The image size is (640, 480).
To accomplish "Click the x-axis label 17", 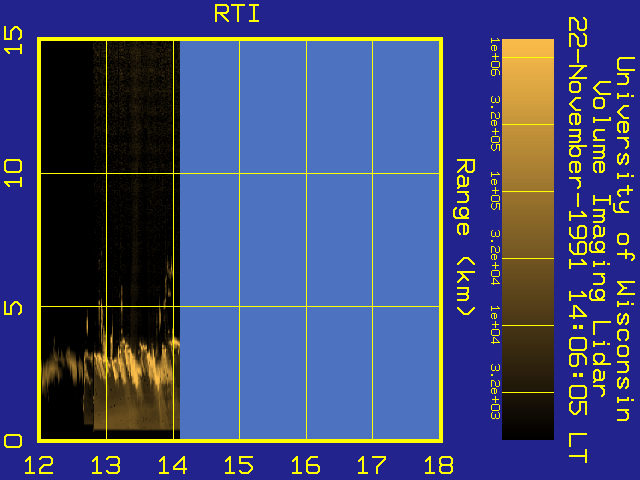I will point(372,465).
